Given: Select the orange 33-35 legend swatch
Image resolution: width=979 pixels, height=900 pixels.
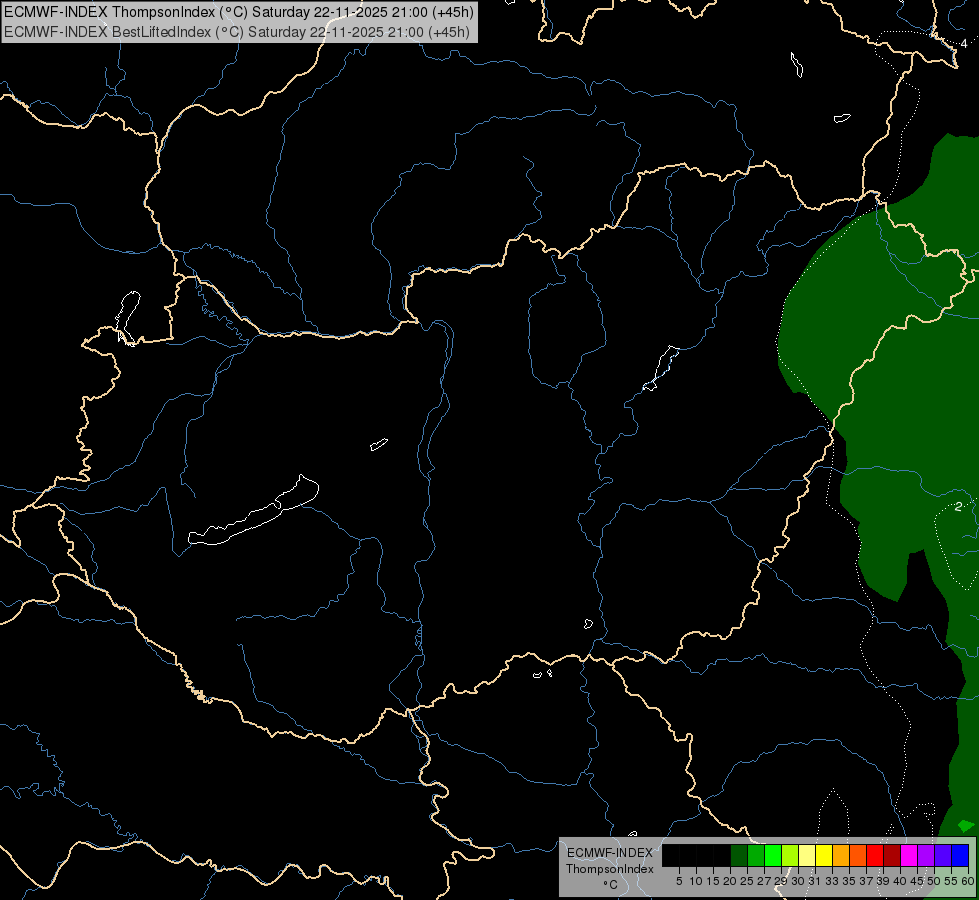Looking at the screenshot, I should 841,855.
